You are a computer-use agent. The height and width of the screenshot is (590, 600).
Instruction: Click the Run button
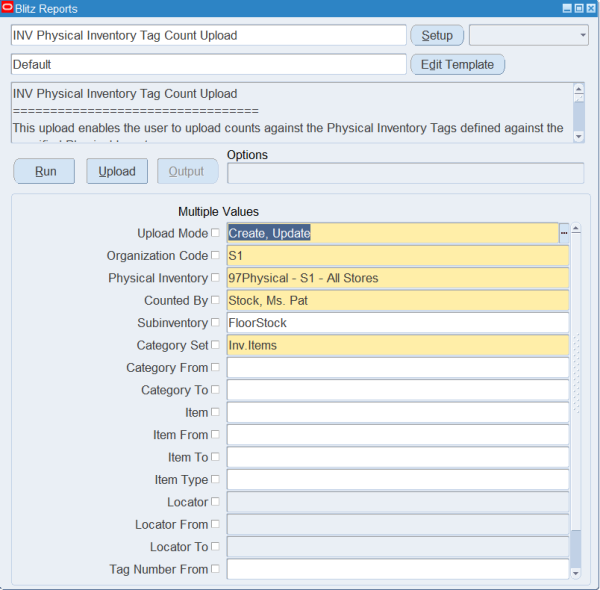pos(44,171)
